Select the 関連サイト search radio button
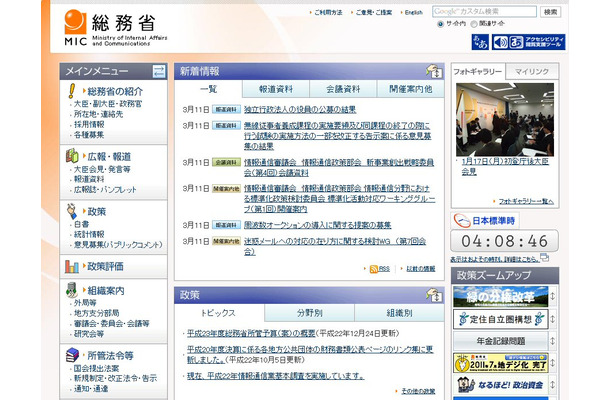Image resolution: width=610 pixels, height=400 pixels. [x=473, y=24]
